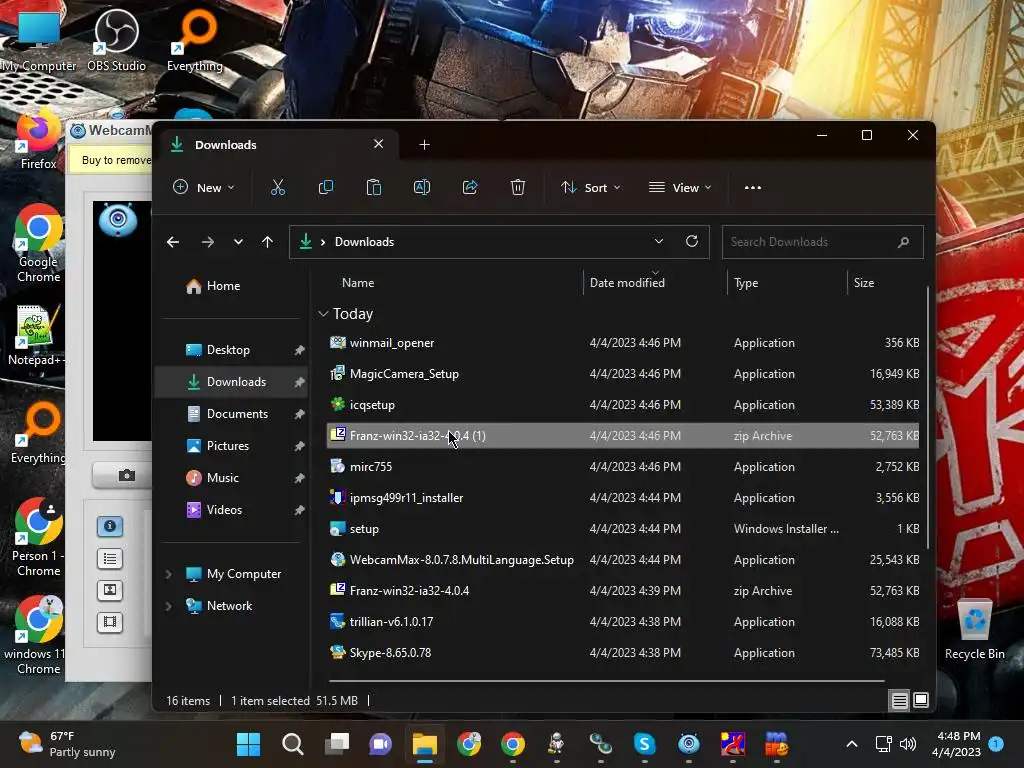Select the ipmsg499r11_installer file
Image resolution: width=1024 pixels, height=768 pixels.
click(x=623, y=498)
